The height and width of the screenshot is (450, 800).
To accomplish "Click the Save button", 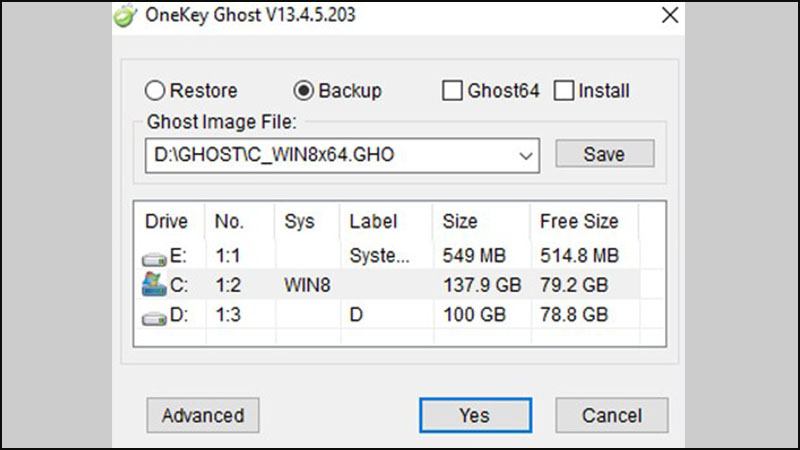I will pos(605,154).
